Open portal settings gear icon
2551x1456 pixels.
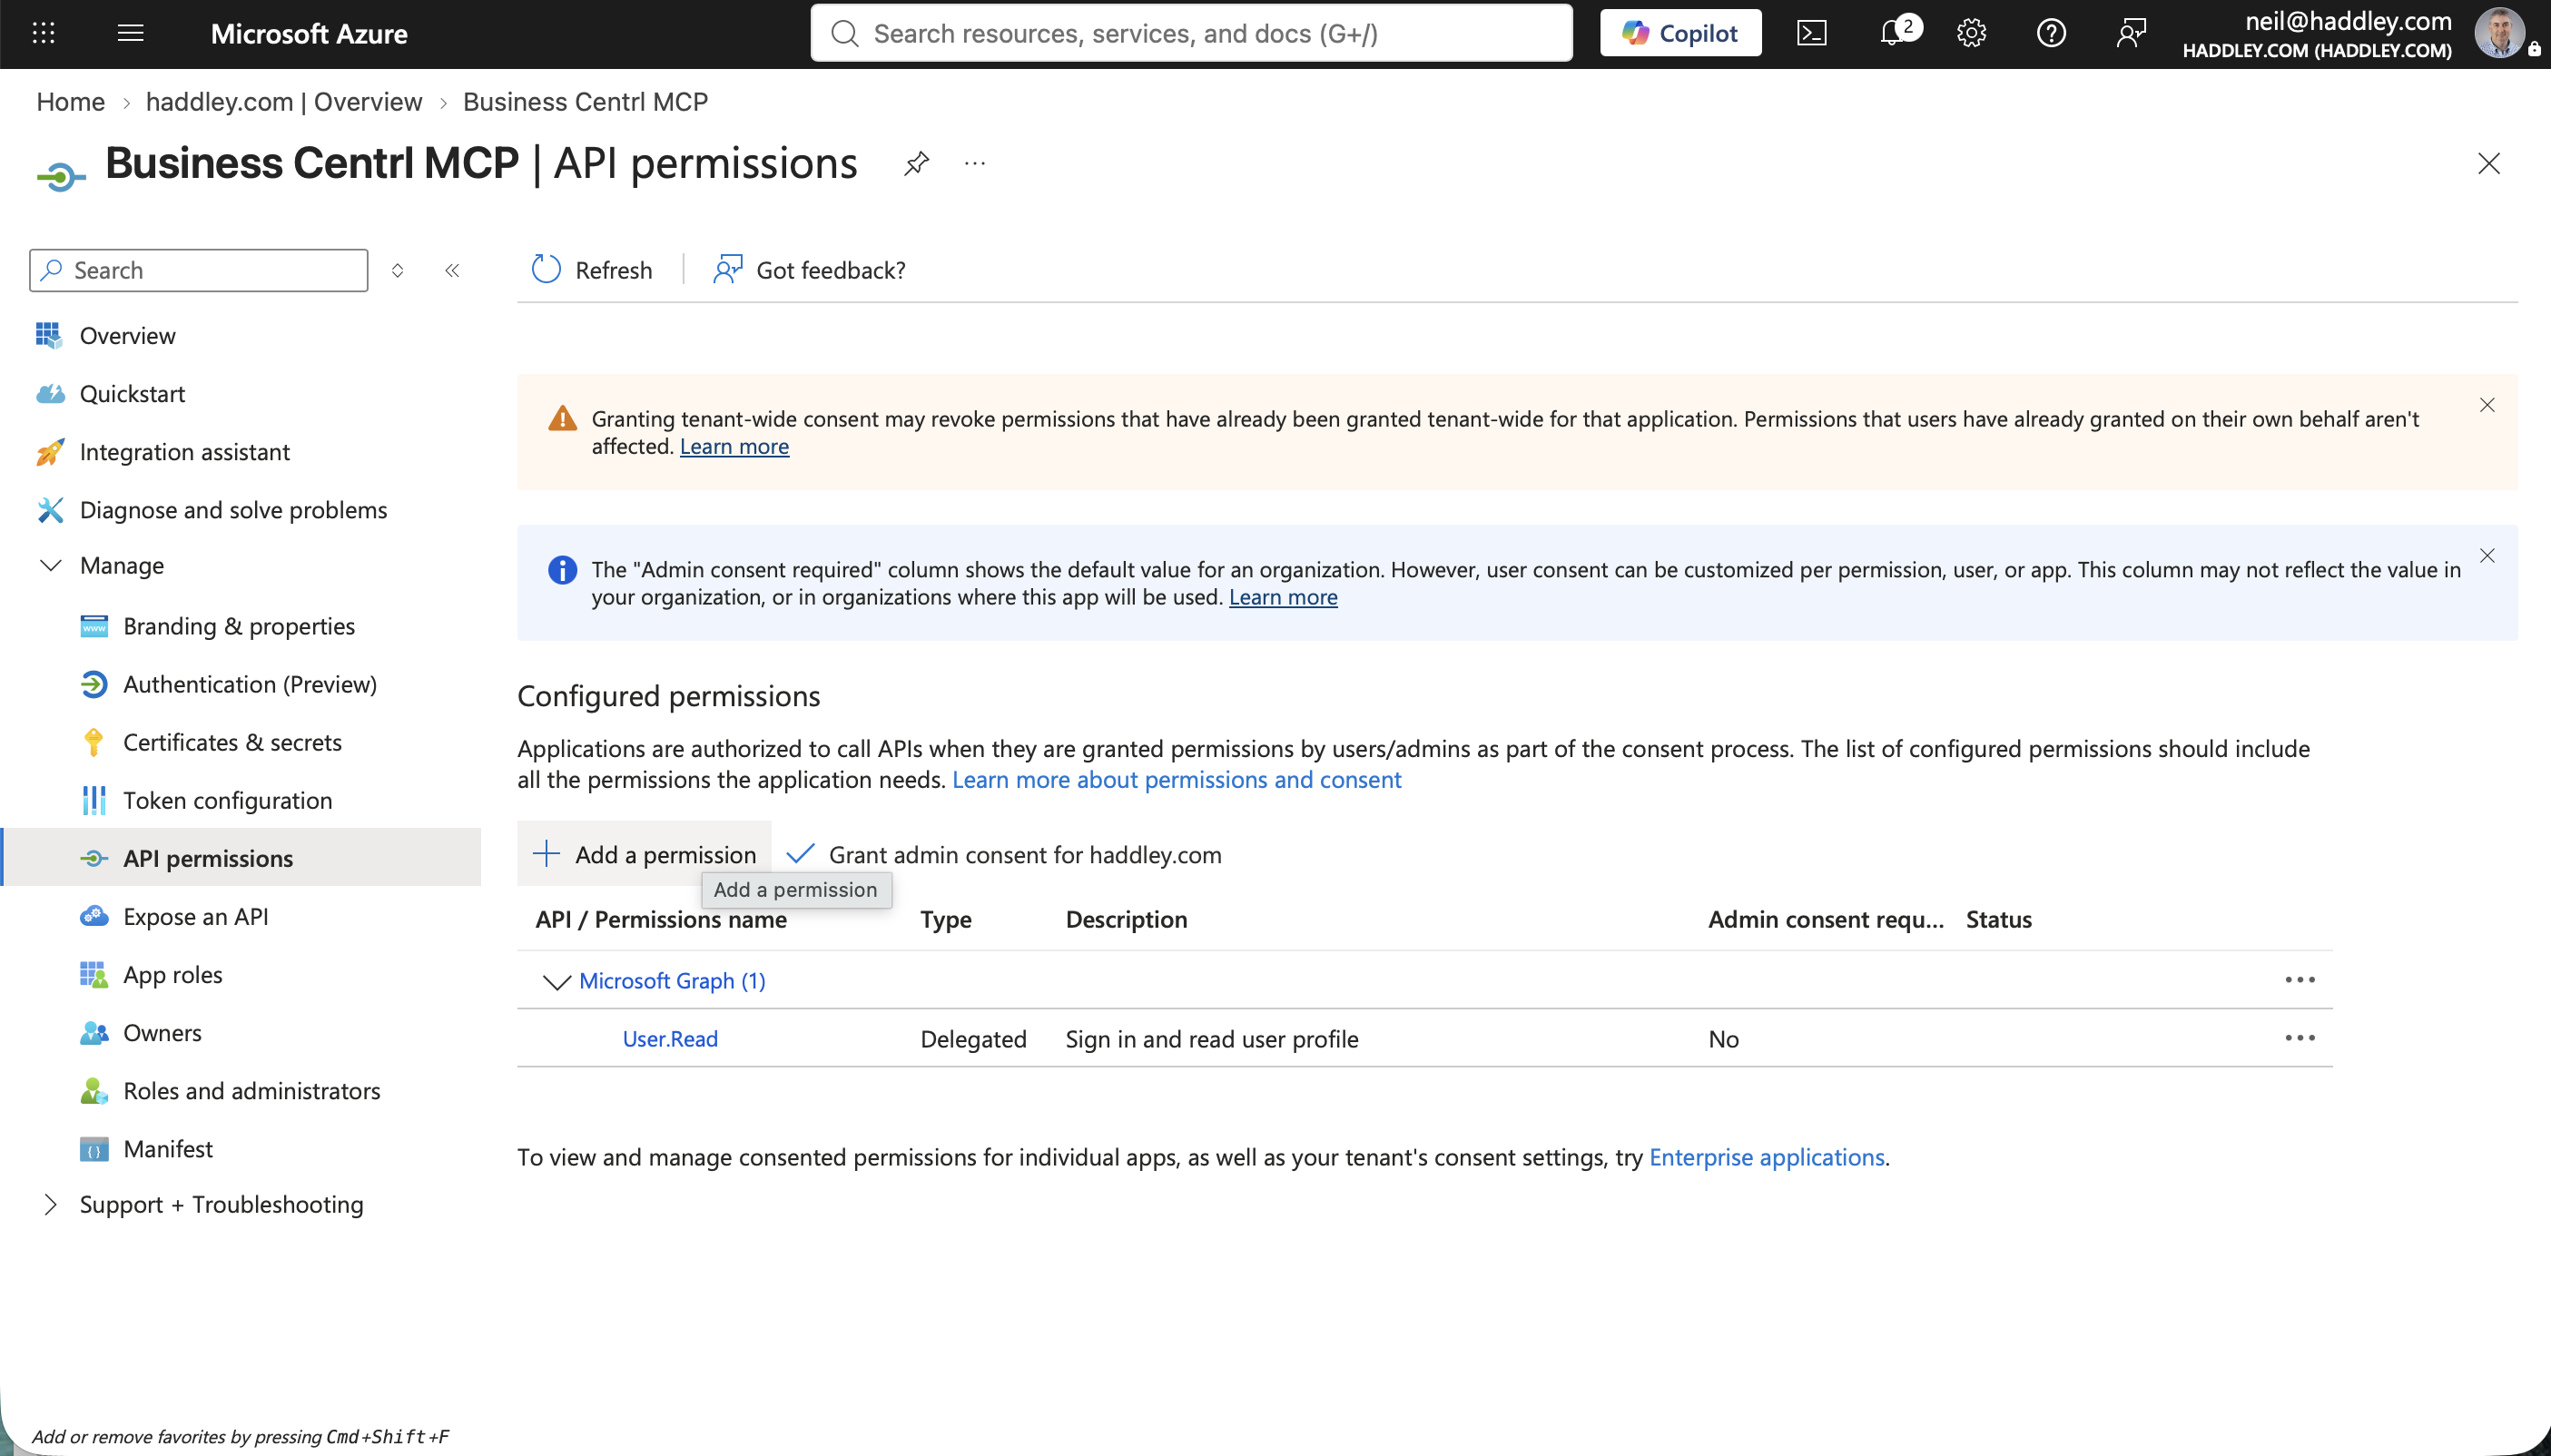coord(1971,33)
